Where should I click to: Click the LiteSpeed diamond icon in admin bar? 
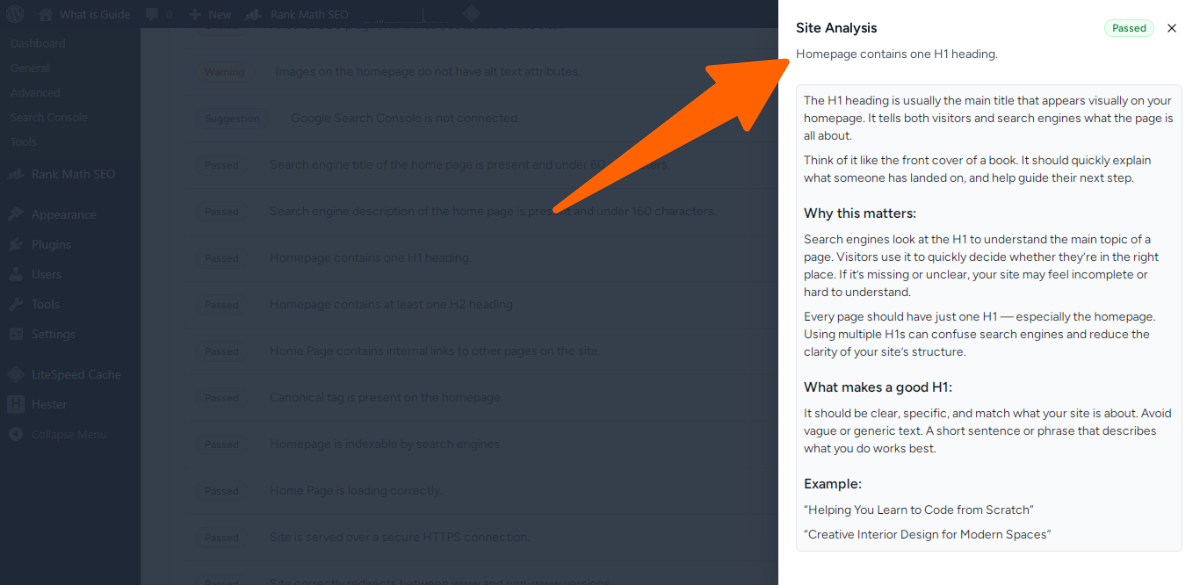point(471,14)
